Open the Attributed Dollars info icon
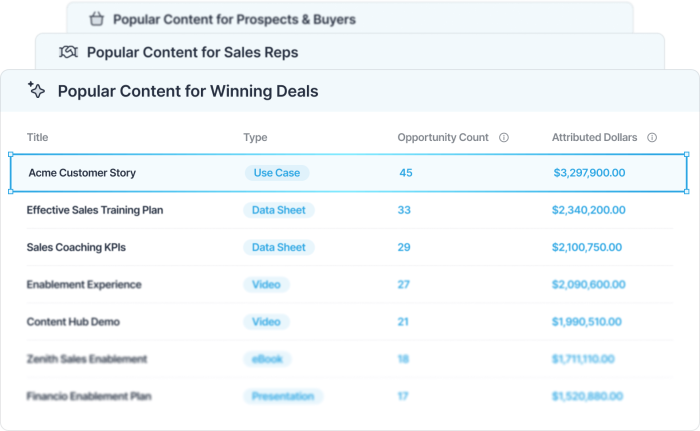The width and height of the screenshot is (700, 431). [652, 138]
